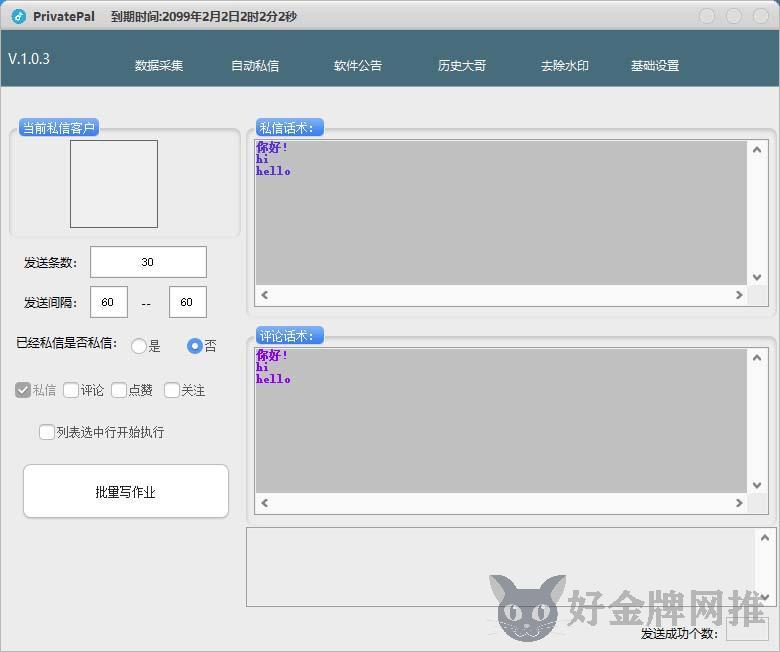Edit the 发送条数 field showing 30
Screen dimensions: 780x652
tap(148, 262)
